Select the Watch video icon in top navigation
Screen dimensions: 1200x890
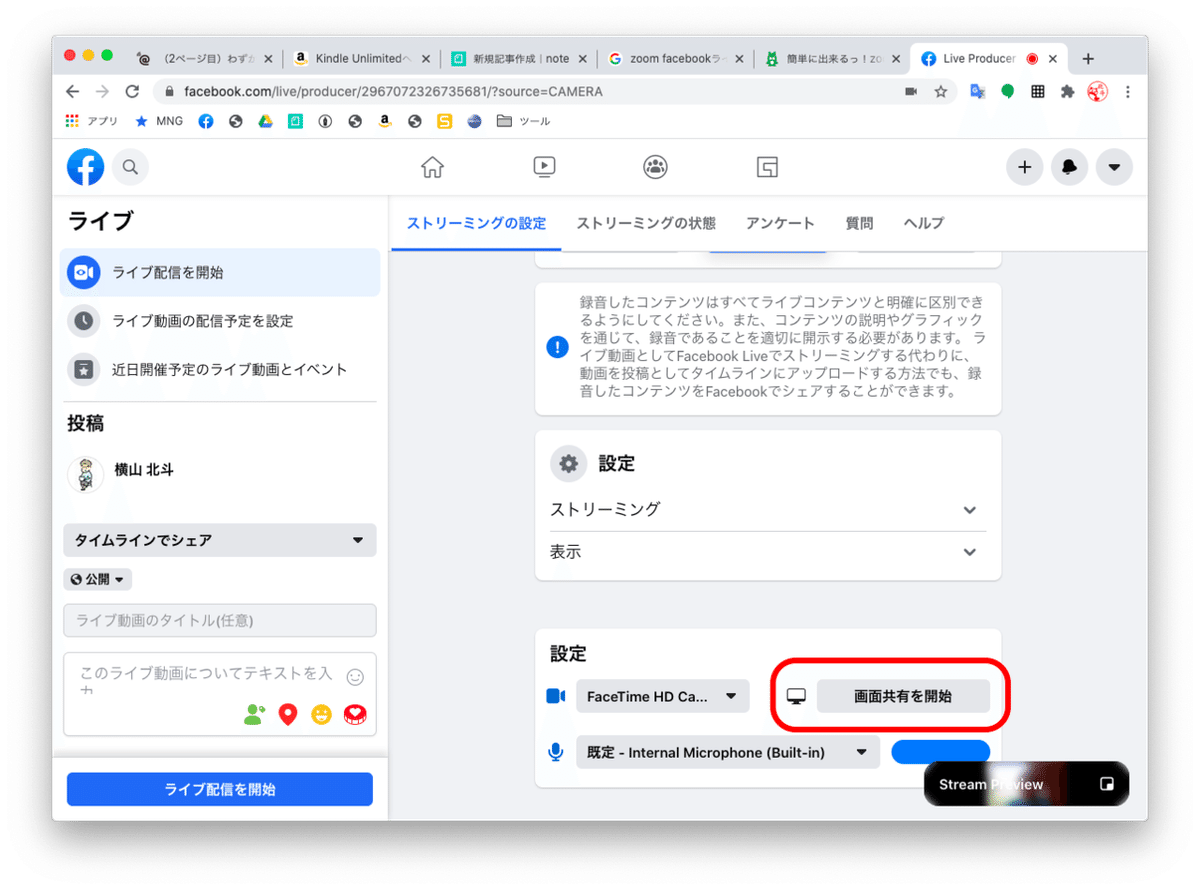544,167
